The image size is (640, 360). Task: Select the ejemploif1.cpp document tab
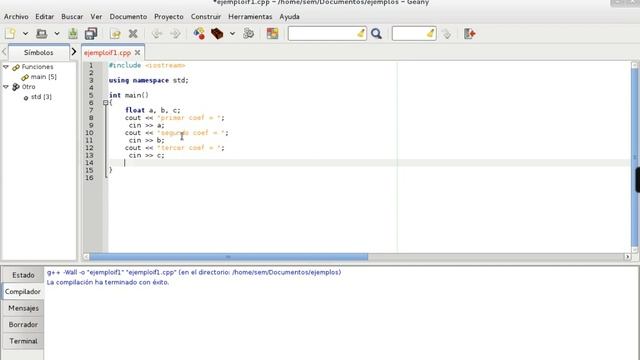[x=107, y=53]
